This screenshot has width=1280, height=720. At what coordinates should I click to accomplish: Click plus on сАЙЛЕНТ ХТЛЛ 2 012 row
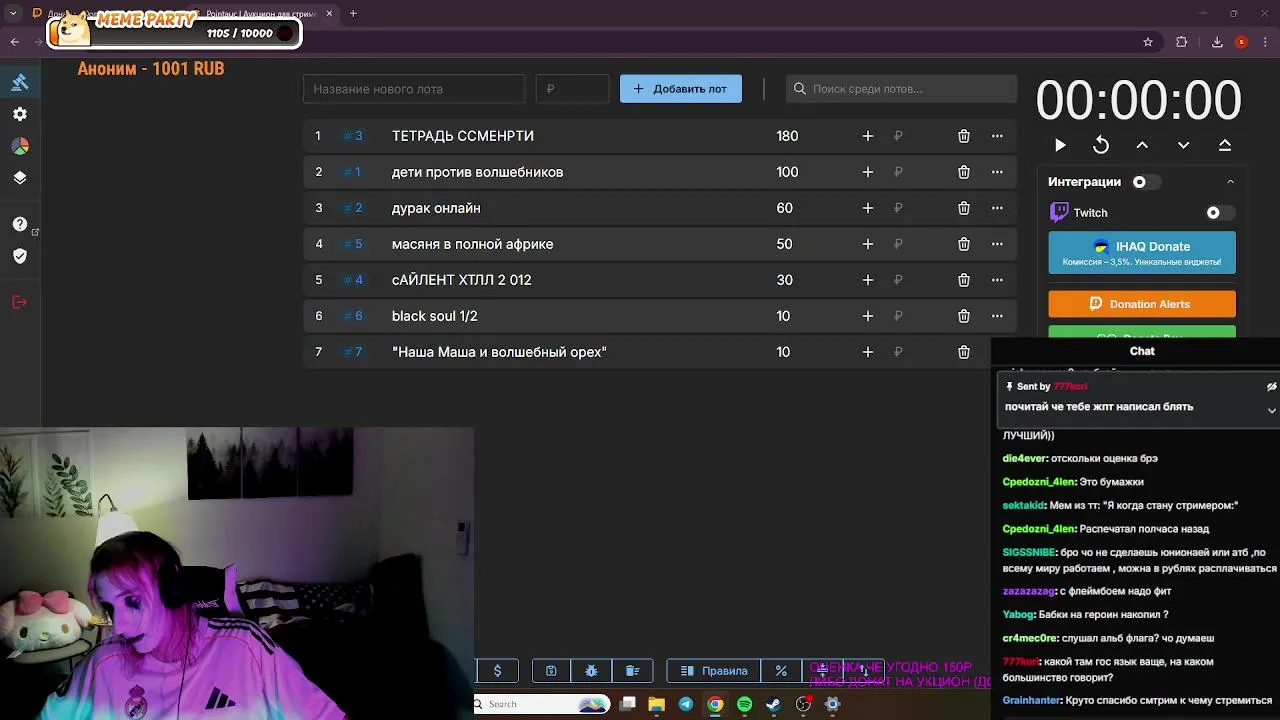pyautogui.click(x=868, y=280)
